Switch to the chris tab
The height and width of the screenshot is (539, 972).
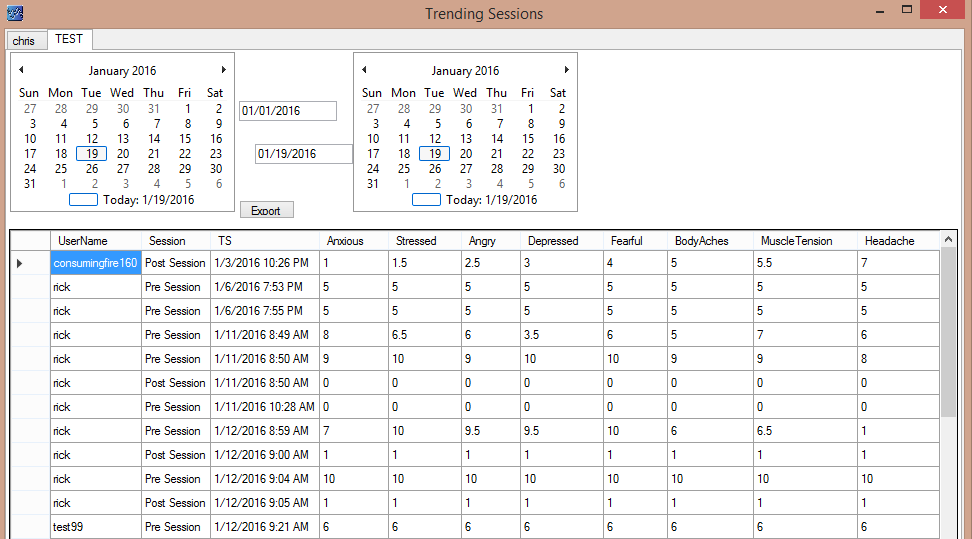pos(24,41)
